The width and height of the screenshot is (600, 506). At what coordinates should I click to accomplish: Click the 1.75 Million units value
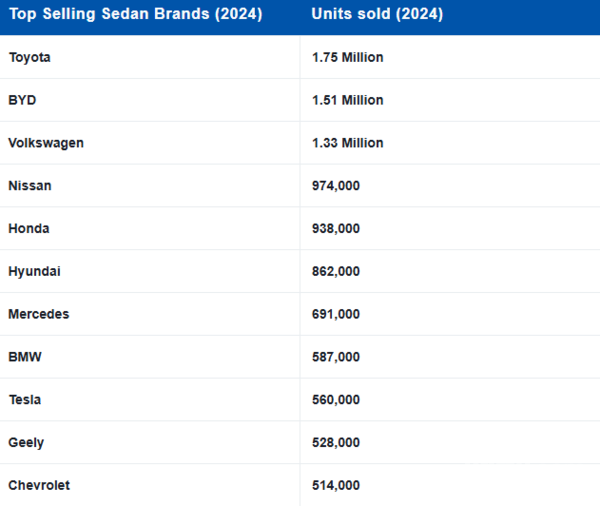[x=347, y=58]
